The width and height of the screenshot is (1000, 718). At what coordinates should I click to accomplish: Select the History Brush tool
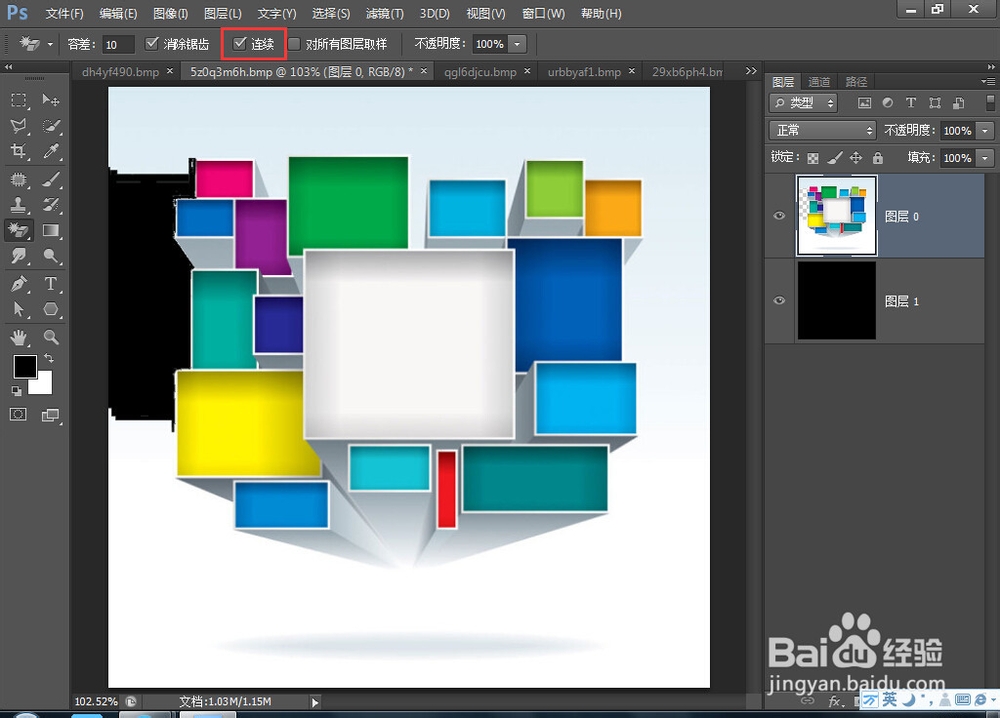click(51, 205)
